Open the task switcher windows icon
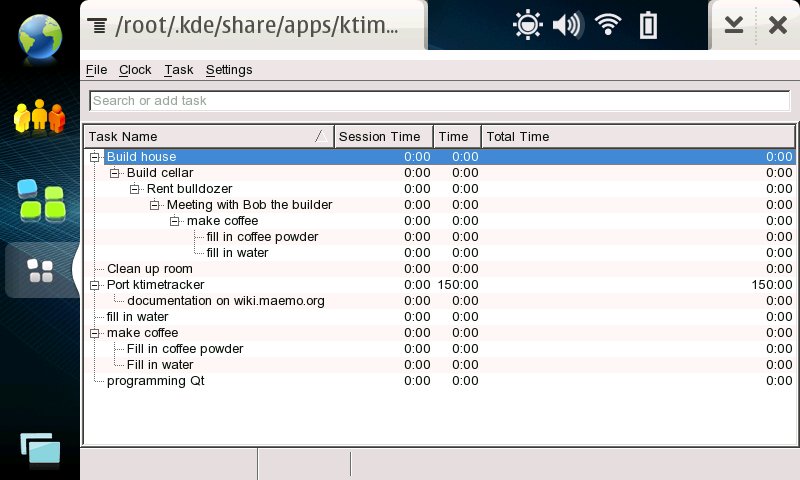 [x=40, y=450]
